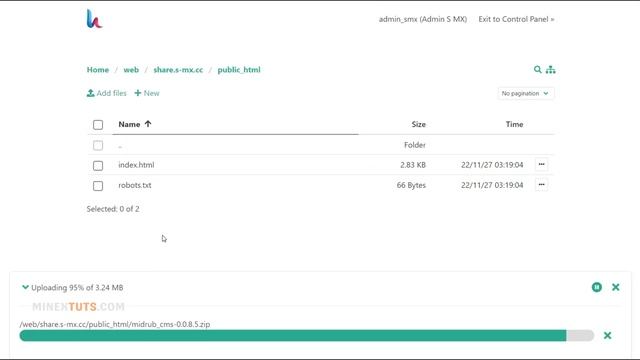Viewport: 640px width, 360px height.
Task: Click the midrub_cms-0.0.8.5.zip upload path
Action: [115, 324]
